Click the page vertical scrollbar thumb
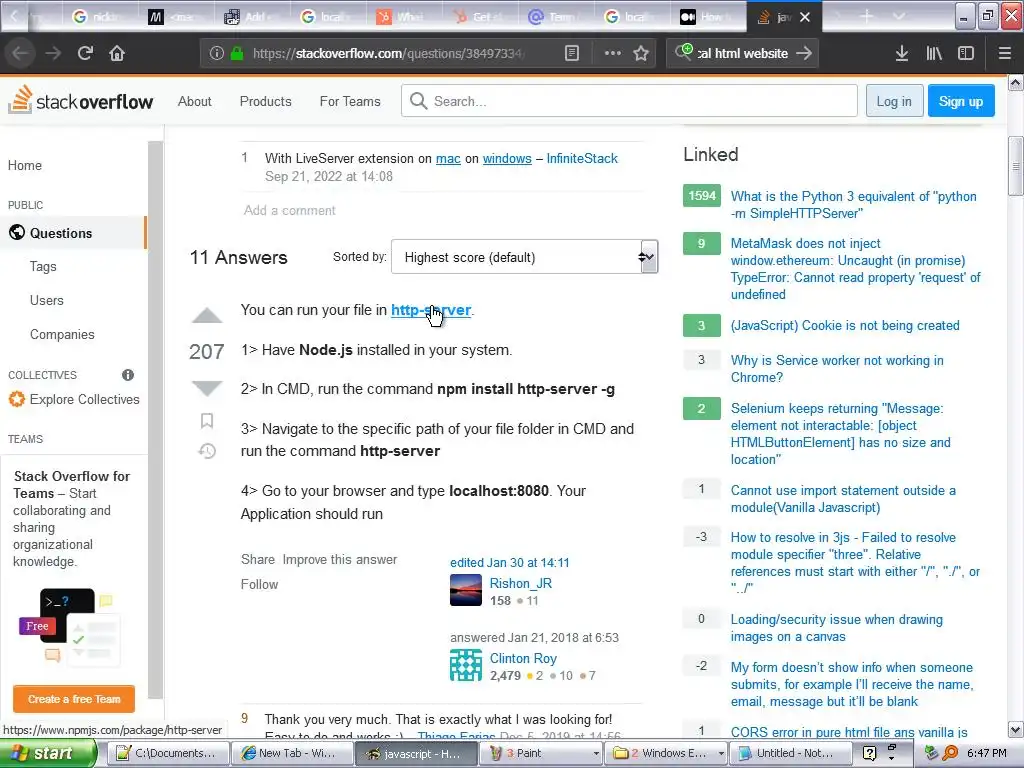This screenshot has height=768, width=1024. [1016, 165]
